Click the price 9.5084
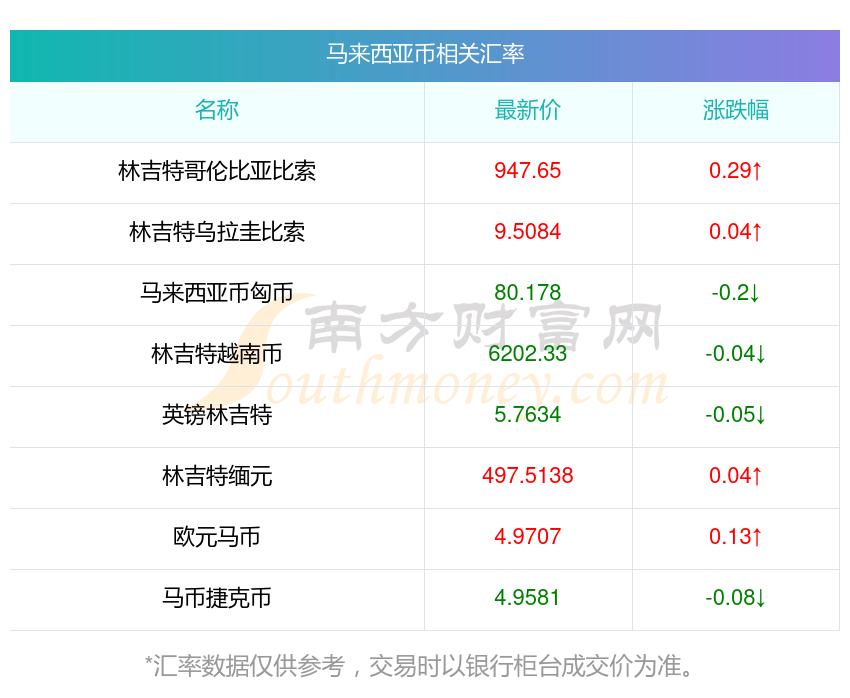The image size is (850, 698). click(527, 232)
